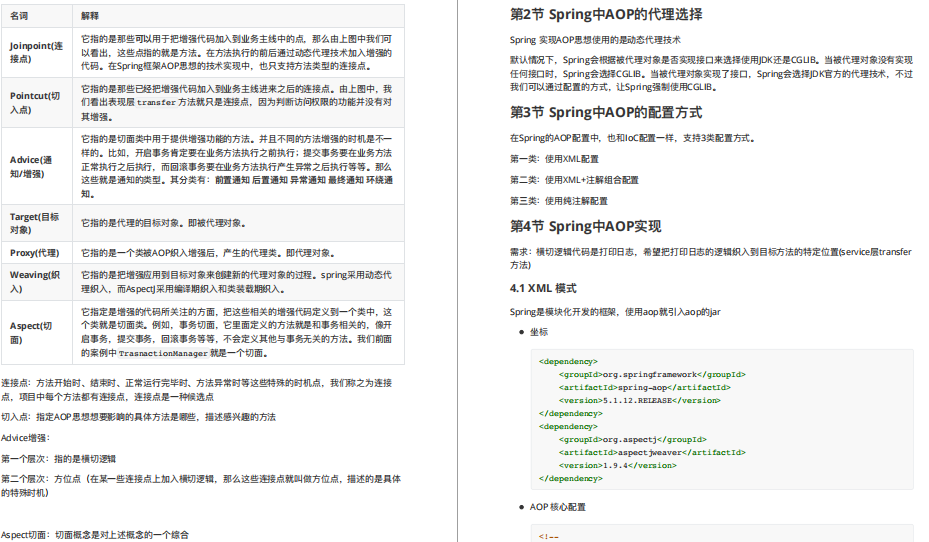929x542 pixels.
Task: Click the paragraph starting '切入点：指定AOP思想'
Action: (138, 417)
